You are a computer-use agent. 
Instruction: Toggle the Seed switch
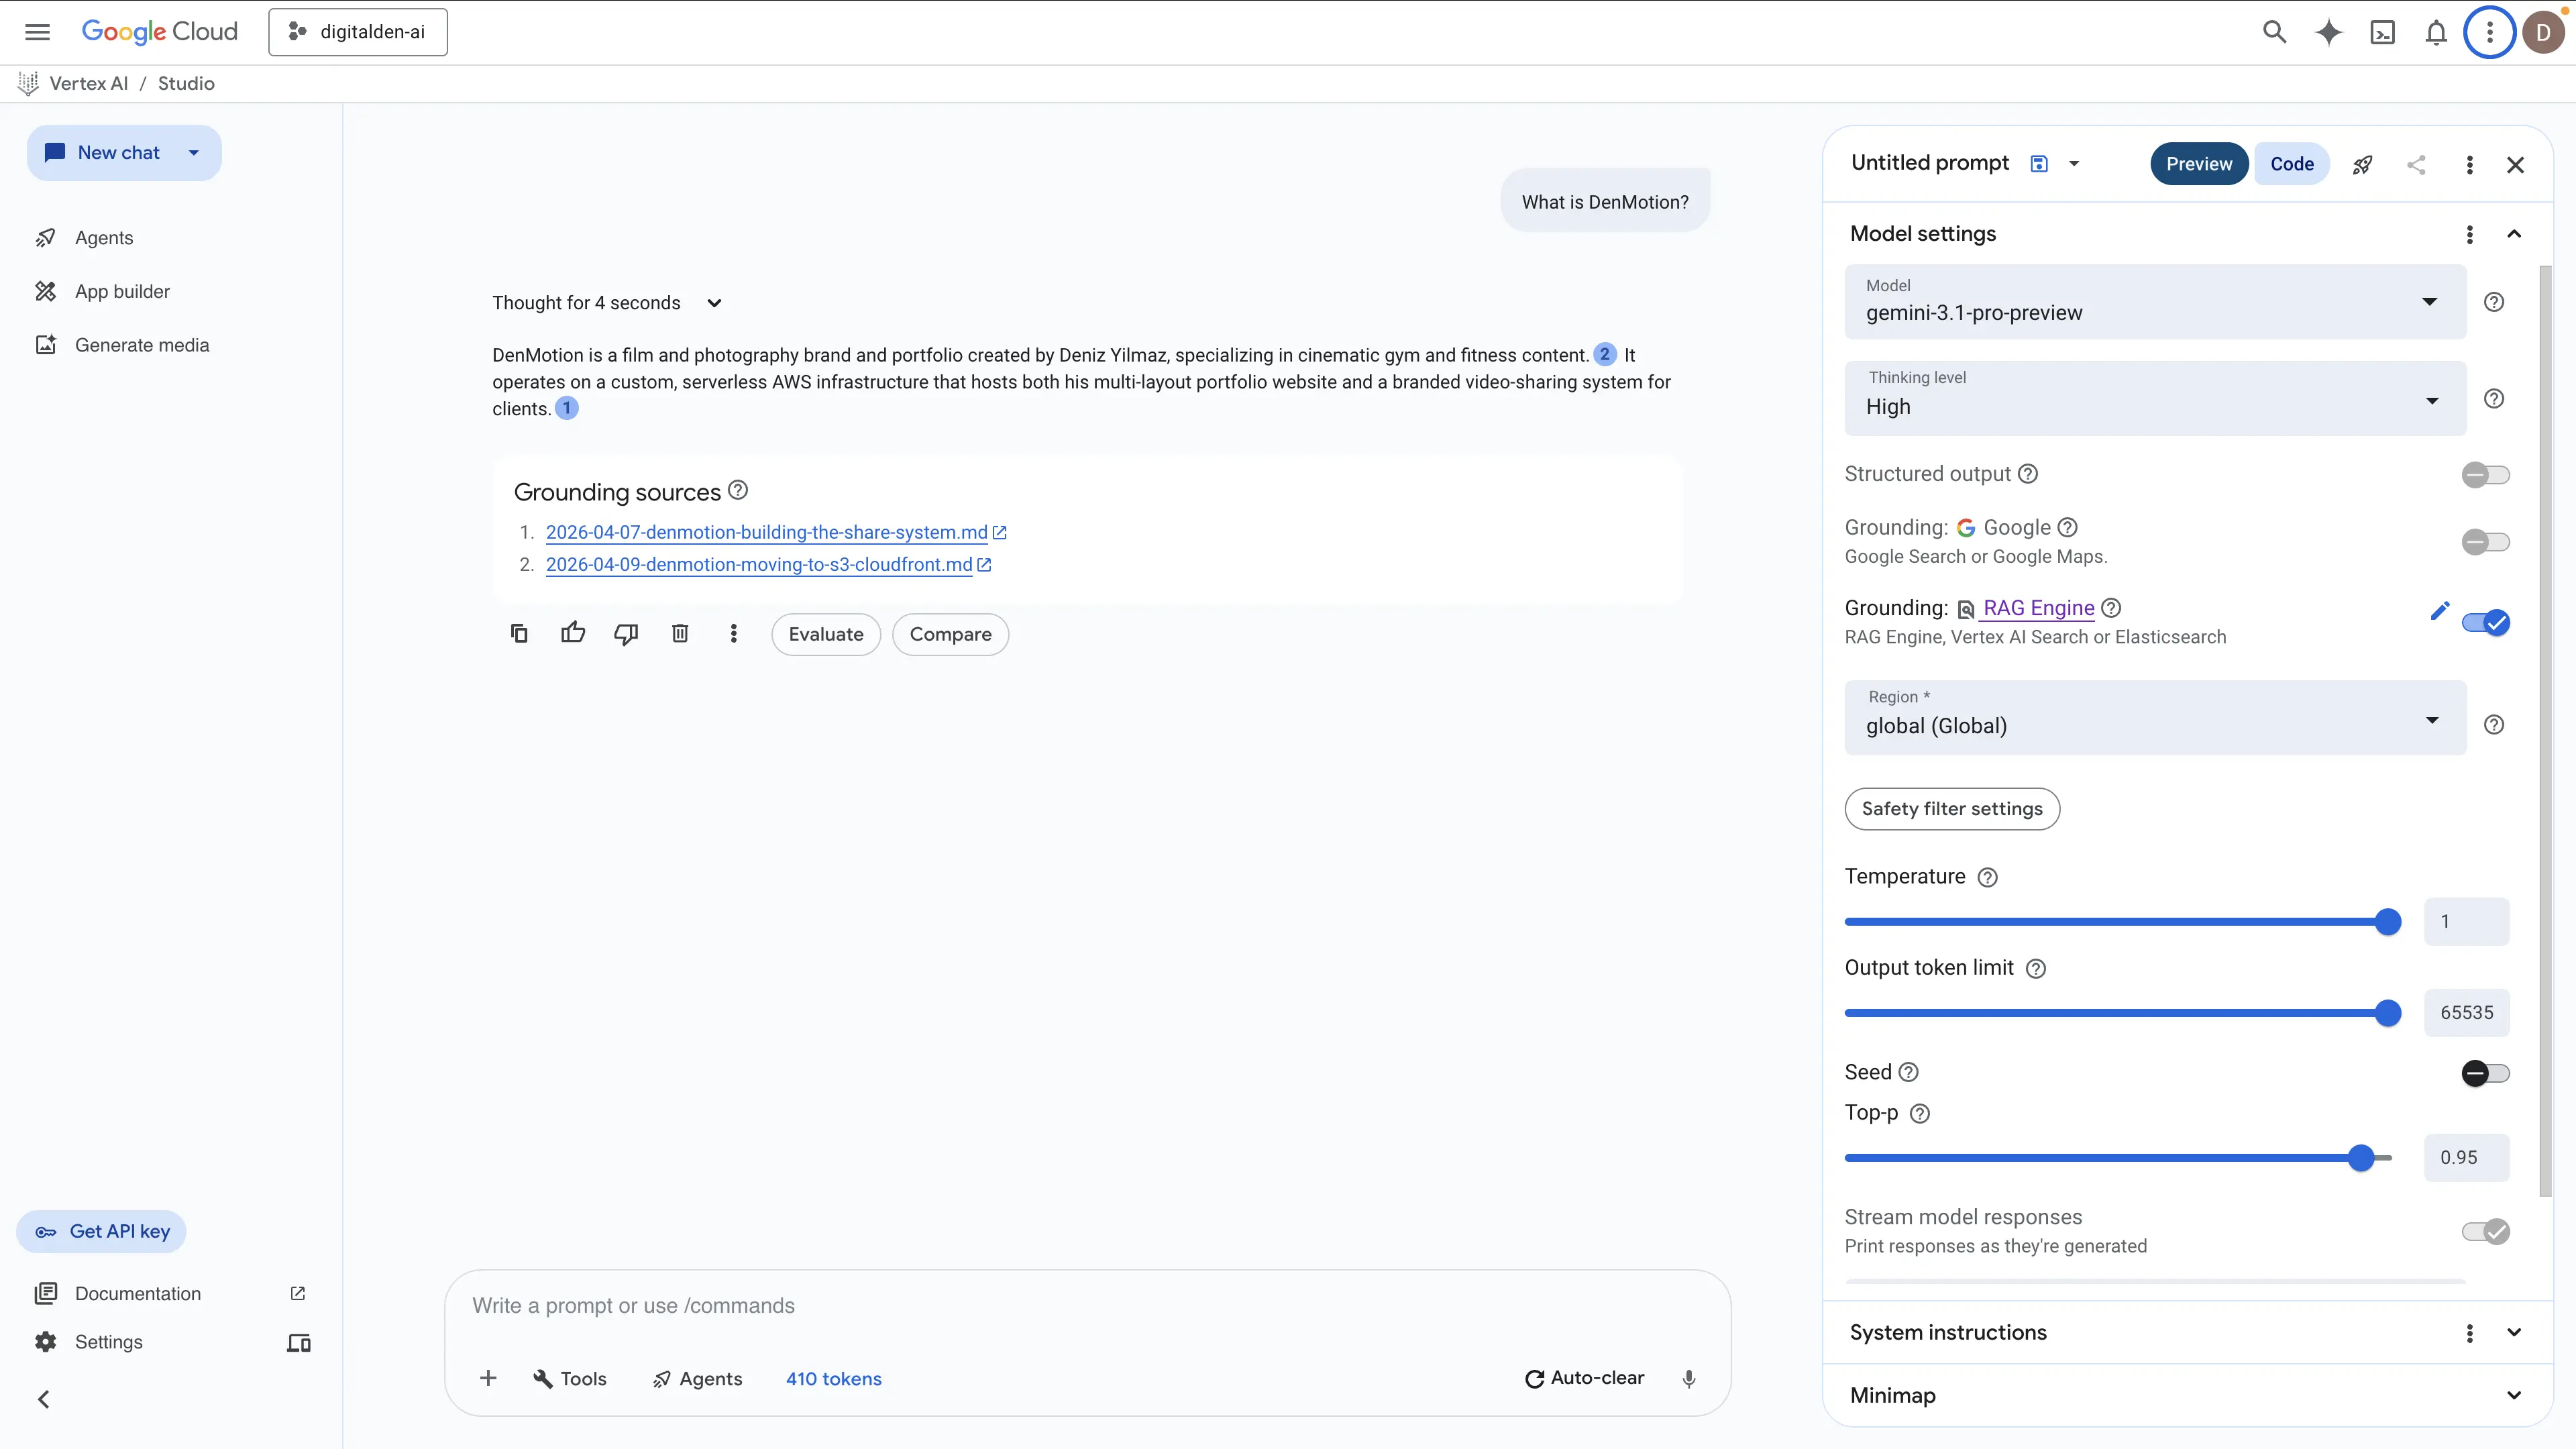[2485, 1073]
